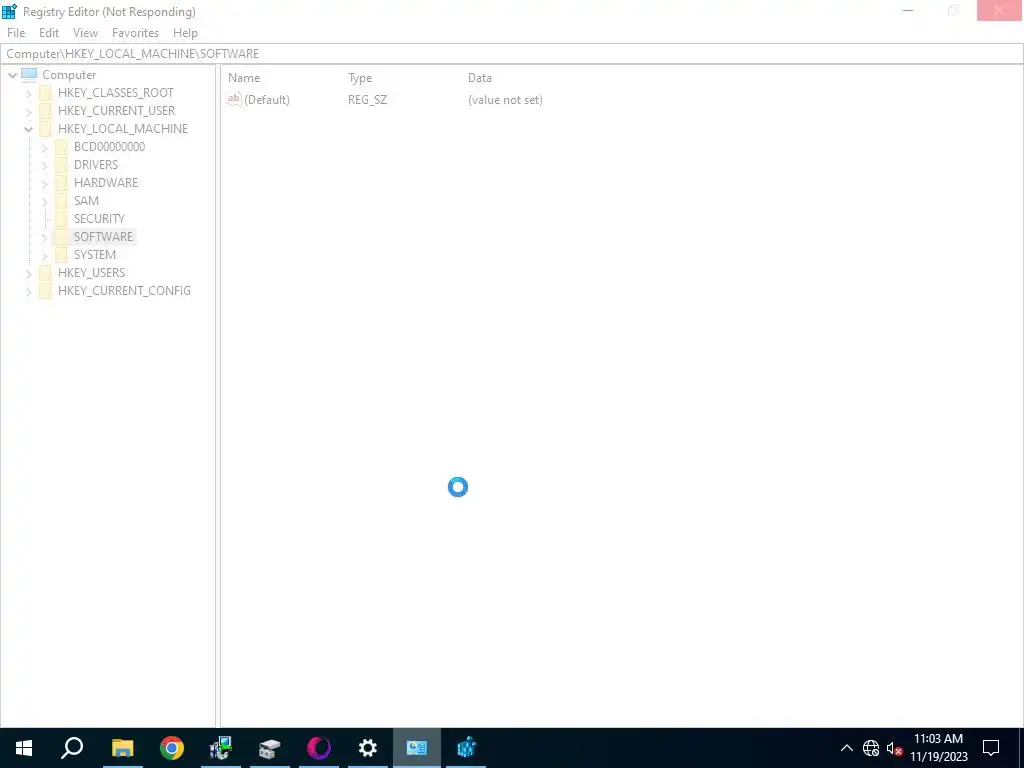Screen dimensions: 1024x768
Task: Click the REG_SZ type cell
Action: pyautogui.click(x=367, y=100)
